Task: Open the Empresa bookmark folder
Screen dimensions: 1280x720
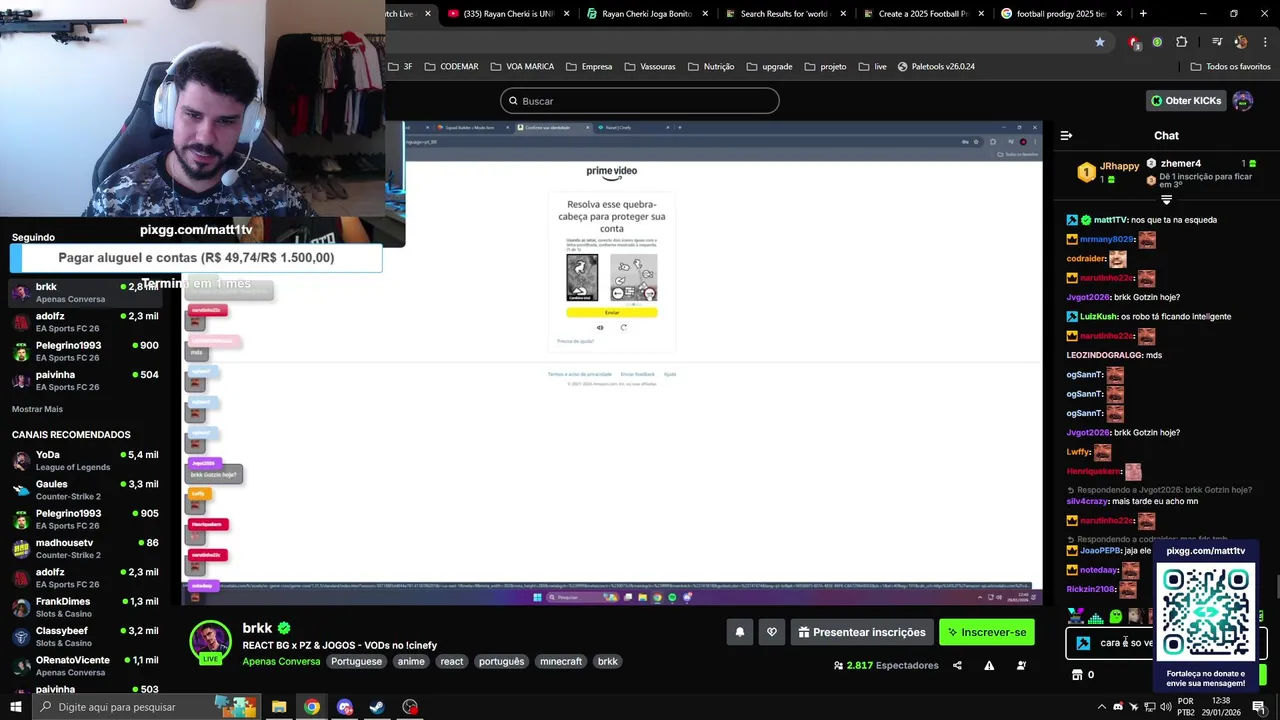Action: click(x=589, y=67)
